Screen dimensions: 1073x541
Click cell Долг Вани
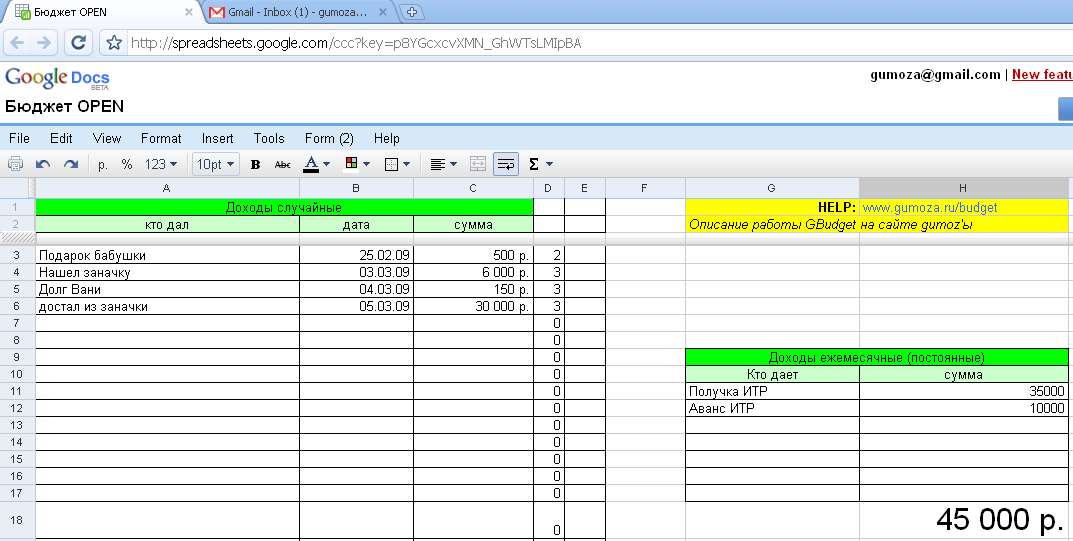click(x=167, y=289)
